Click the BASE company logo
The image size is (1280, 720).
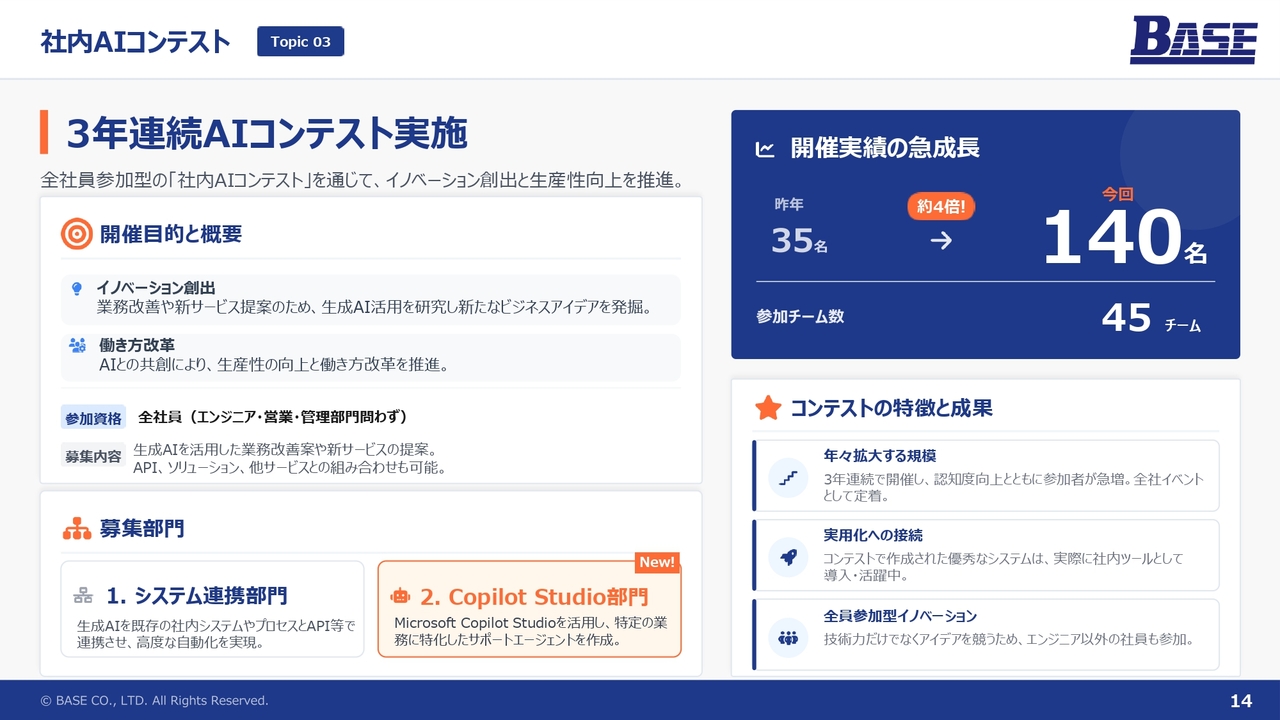coord(1193,41)
